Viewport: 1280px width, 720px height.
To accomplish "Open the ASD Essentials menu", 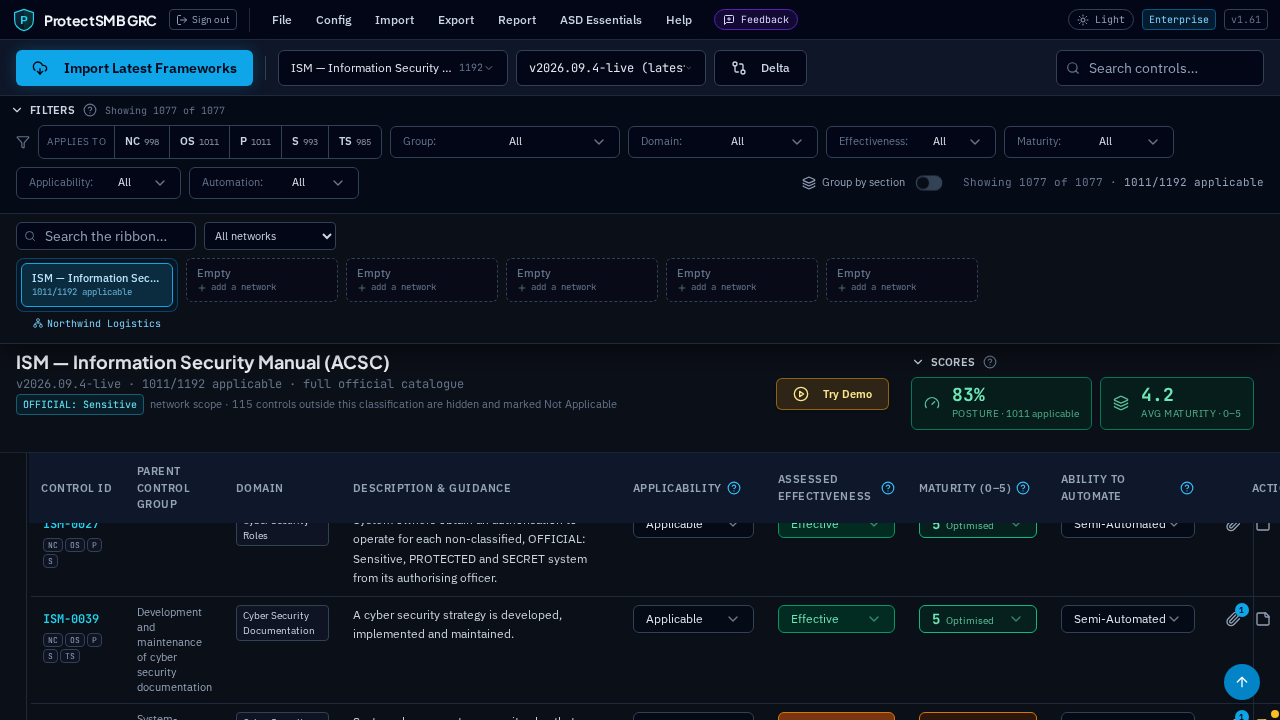I will pyautogui.click(x=601, y=20).
